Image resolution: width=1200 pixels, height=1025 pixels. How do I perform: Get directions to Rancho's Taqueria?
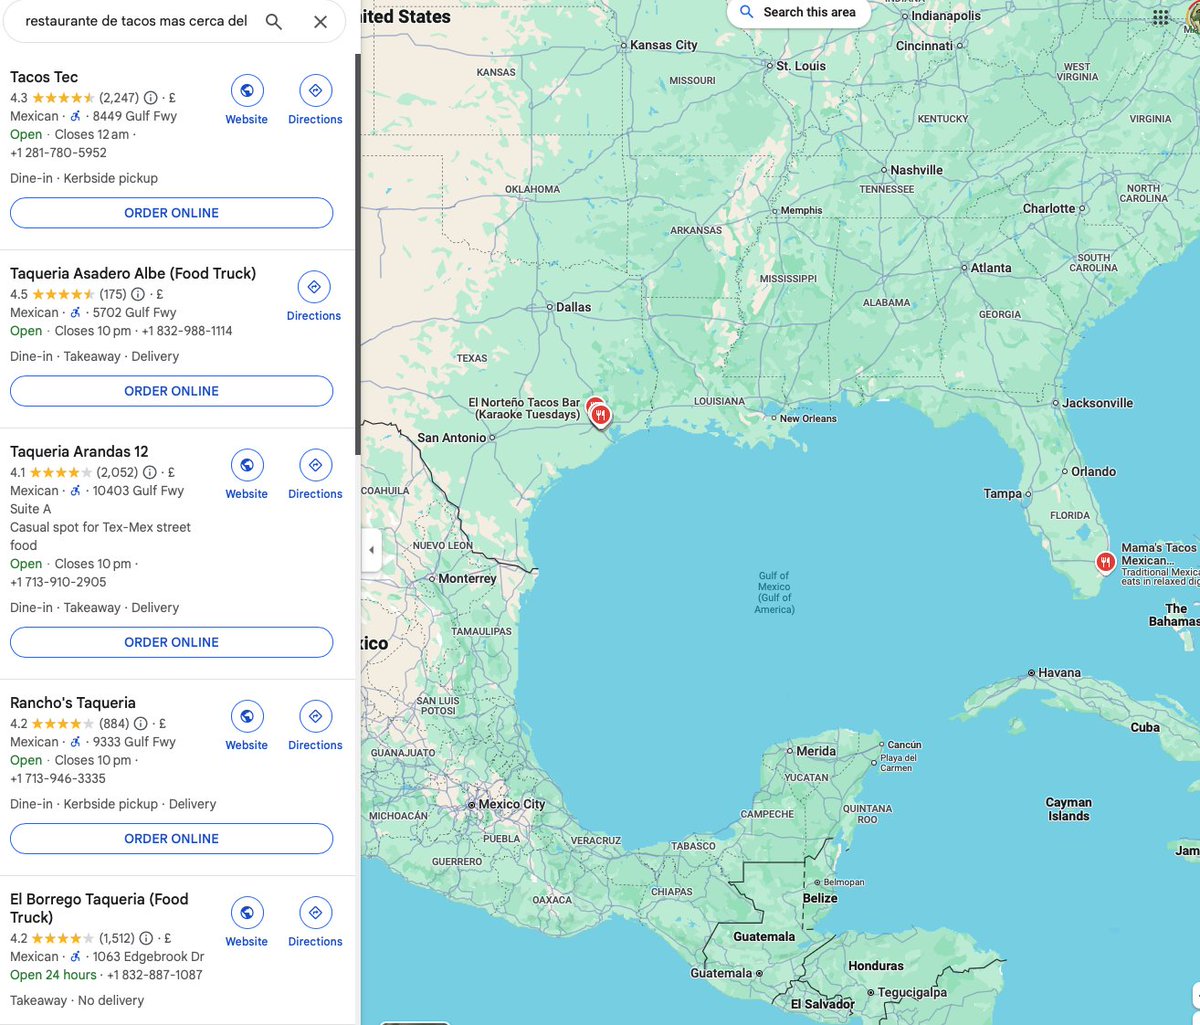click(x=315, y=716)
